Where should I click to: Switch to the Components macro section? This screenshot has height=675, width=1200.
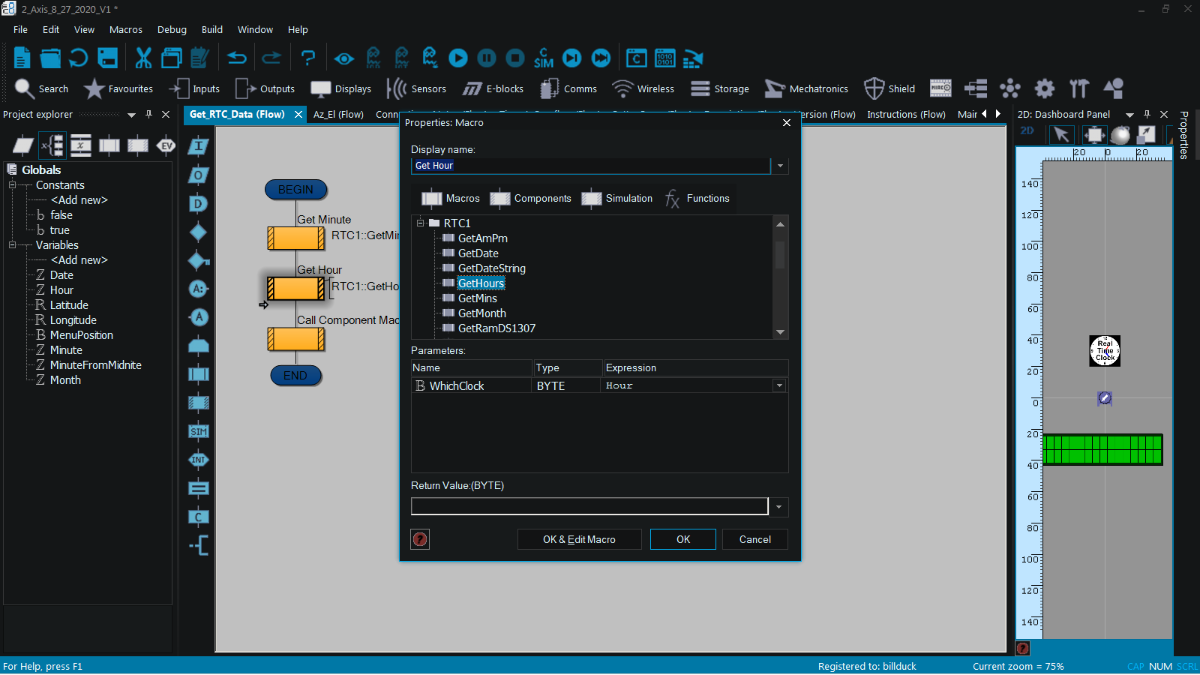pyautogui.click(x=531, y=198)
